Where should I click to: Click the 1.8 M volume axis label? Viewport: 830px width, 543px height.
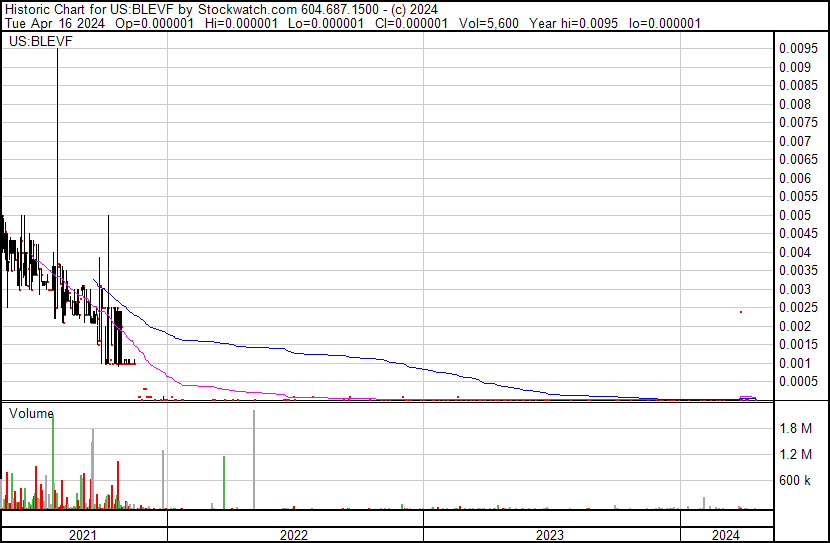(796, 428)
